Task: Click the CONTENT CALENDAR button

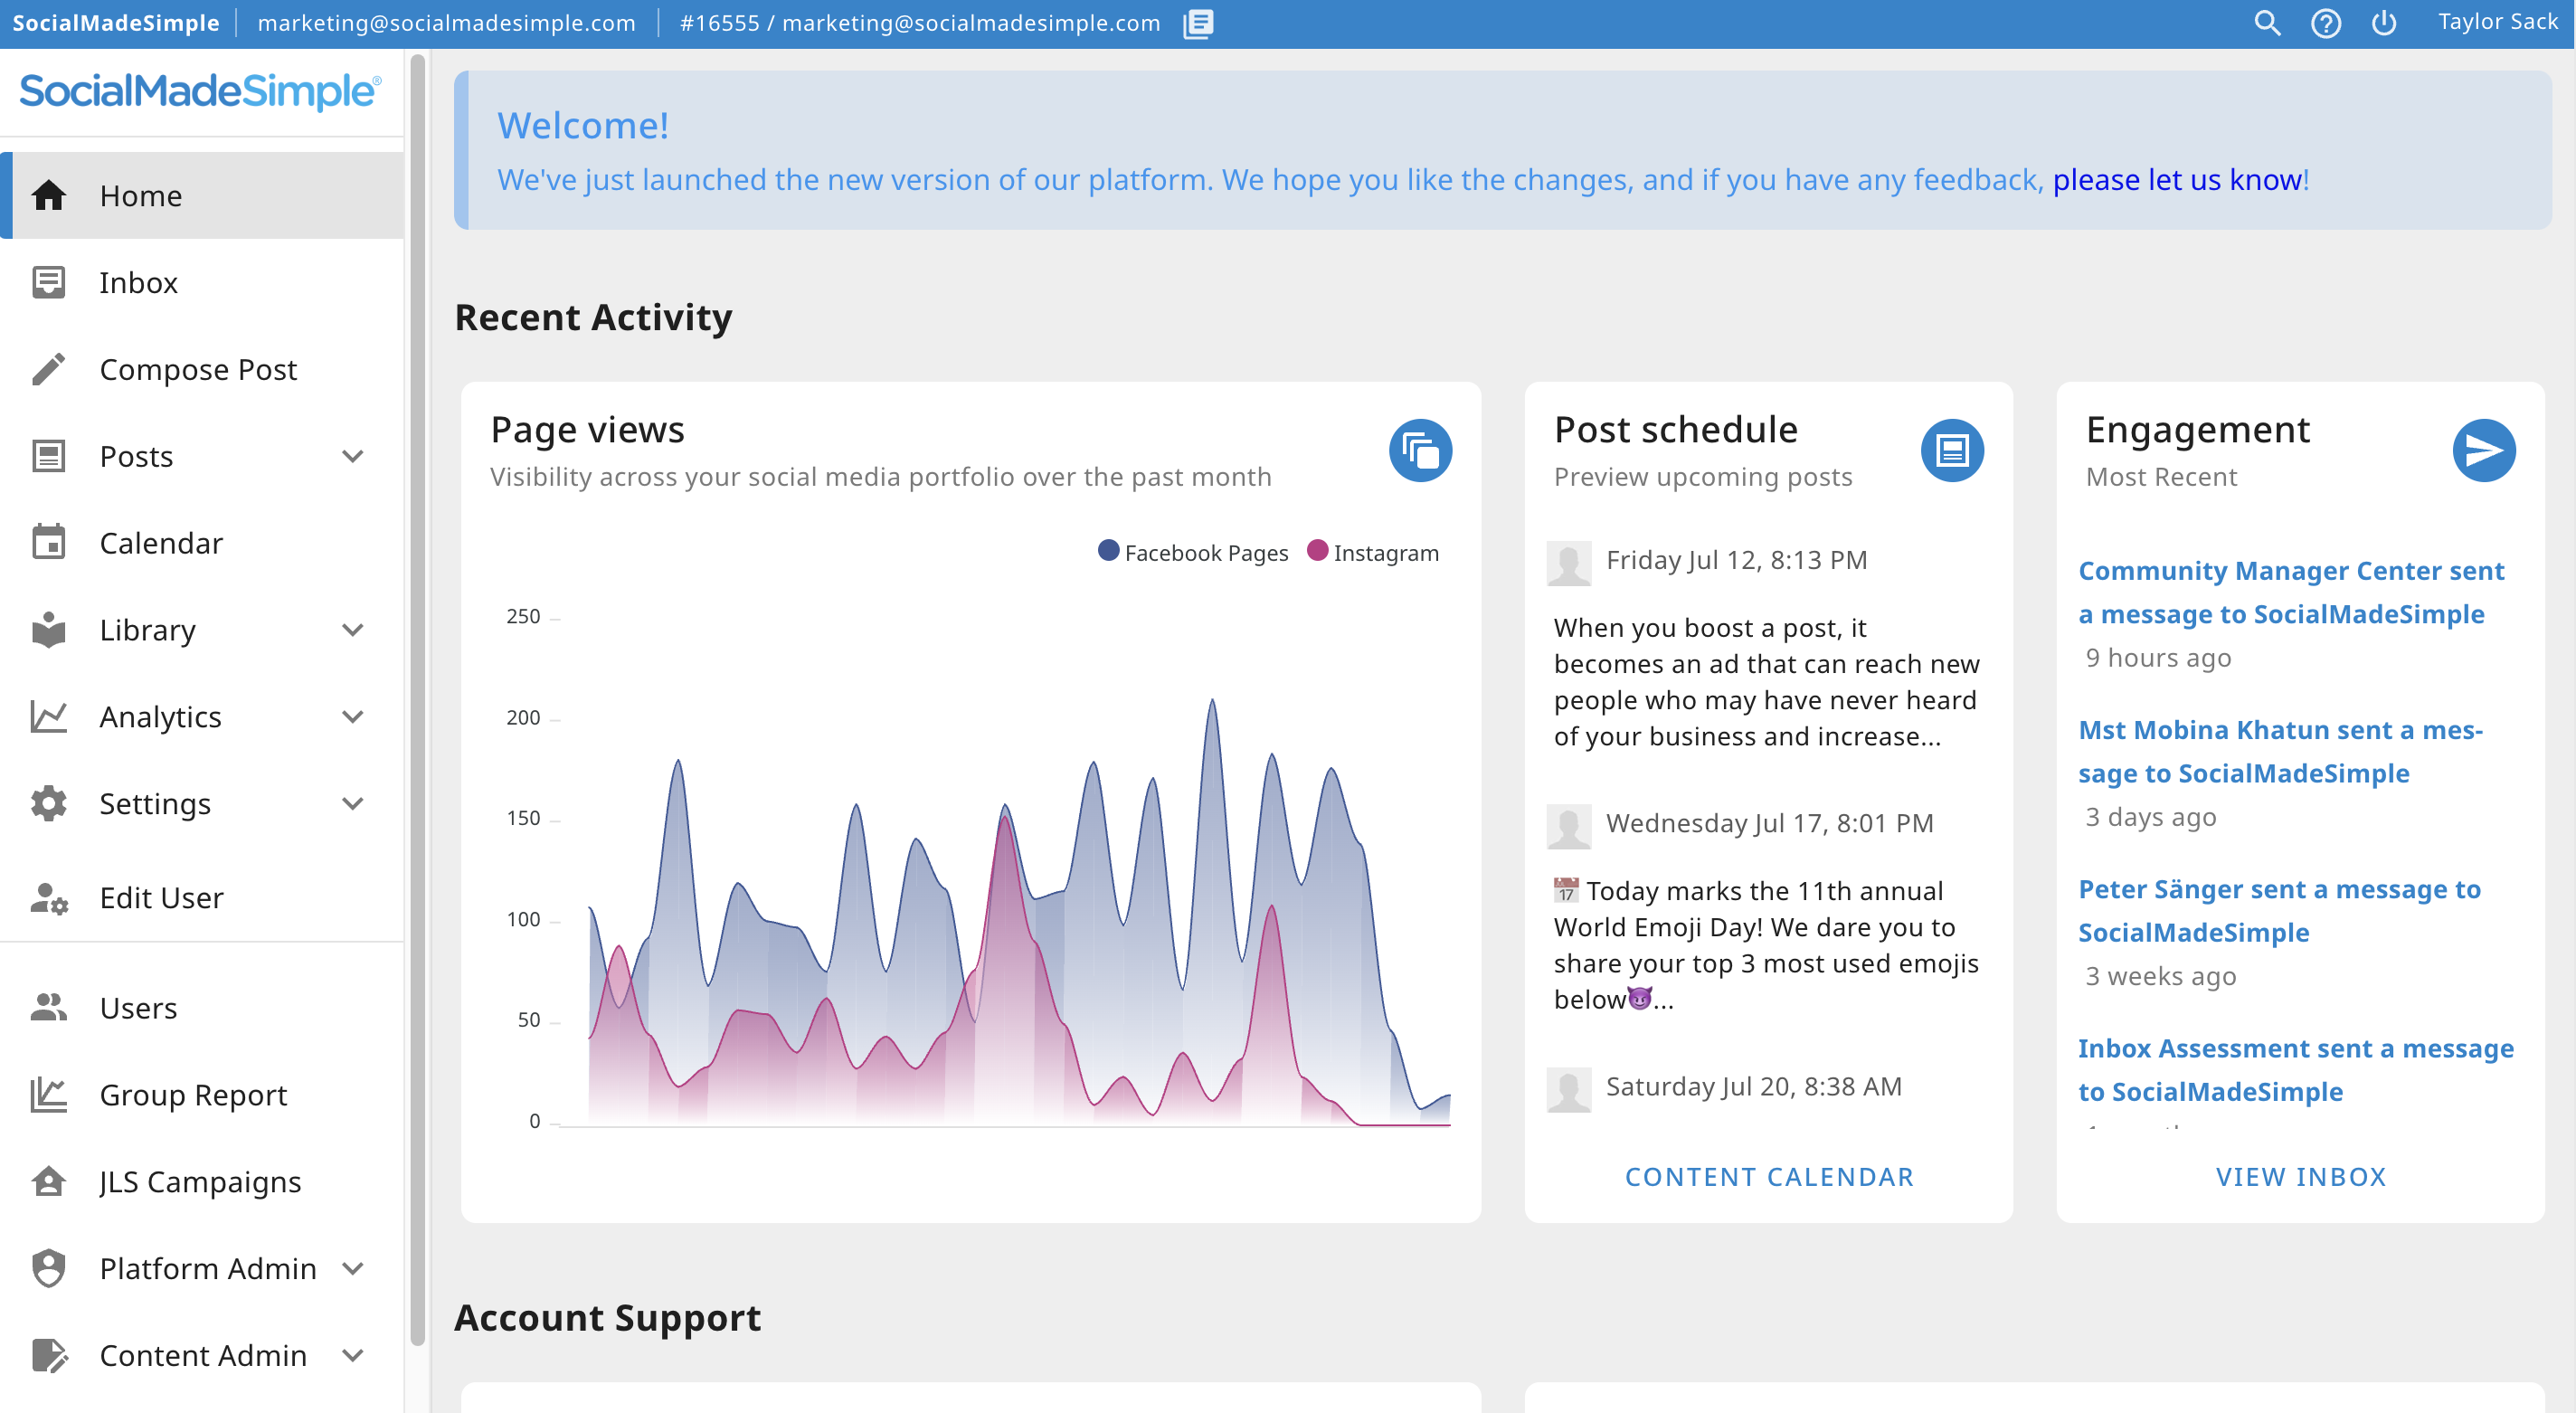Action: (1769, 1177)
